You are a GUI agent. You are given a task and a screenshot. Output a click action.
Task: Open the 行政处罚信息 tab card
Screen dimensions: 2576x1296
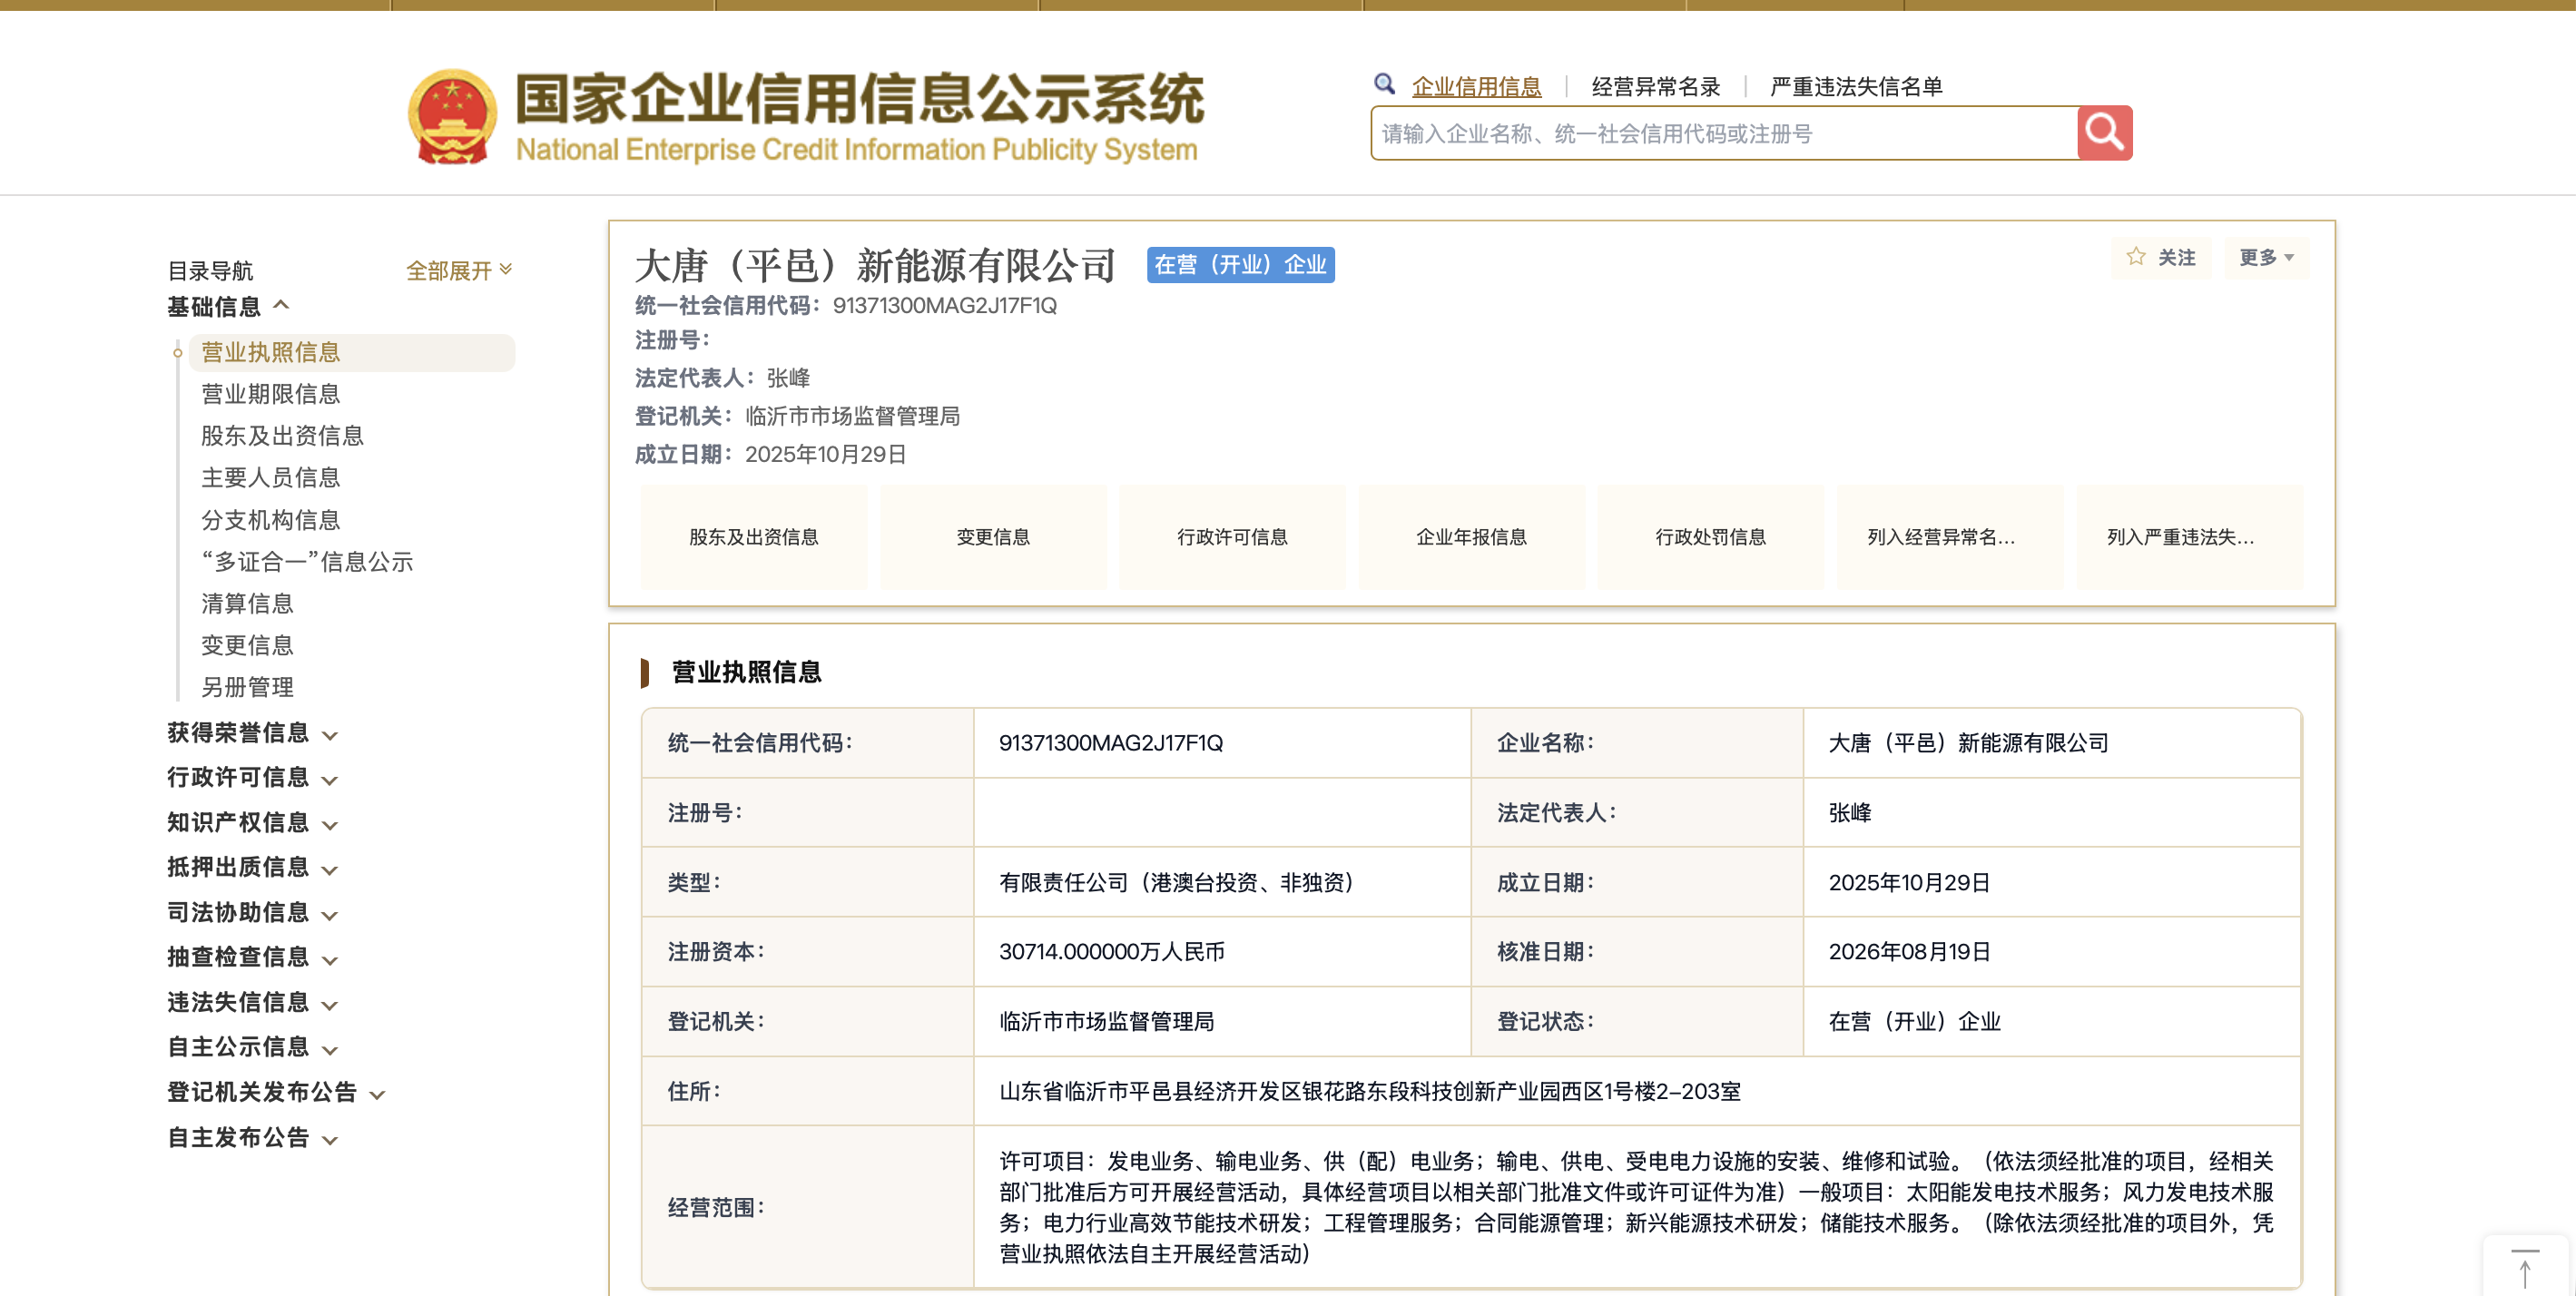(1710, 537)
